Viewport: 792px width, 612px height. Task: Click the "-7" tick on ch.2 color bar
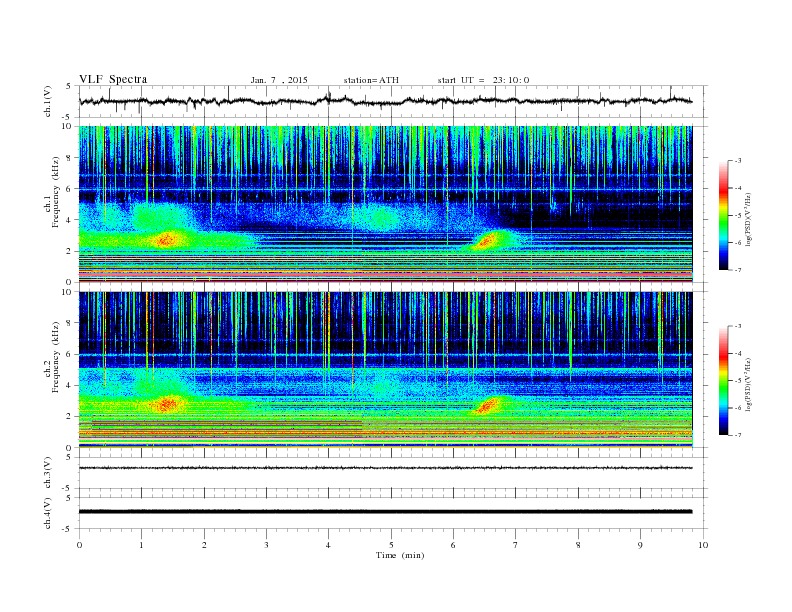[x=737, y=435]
